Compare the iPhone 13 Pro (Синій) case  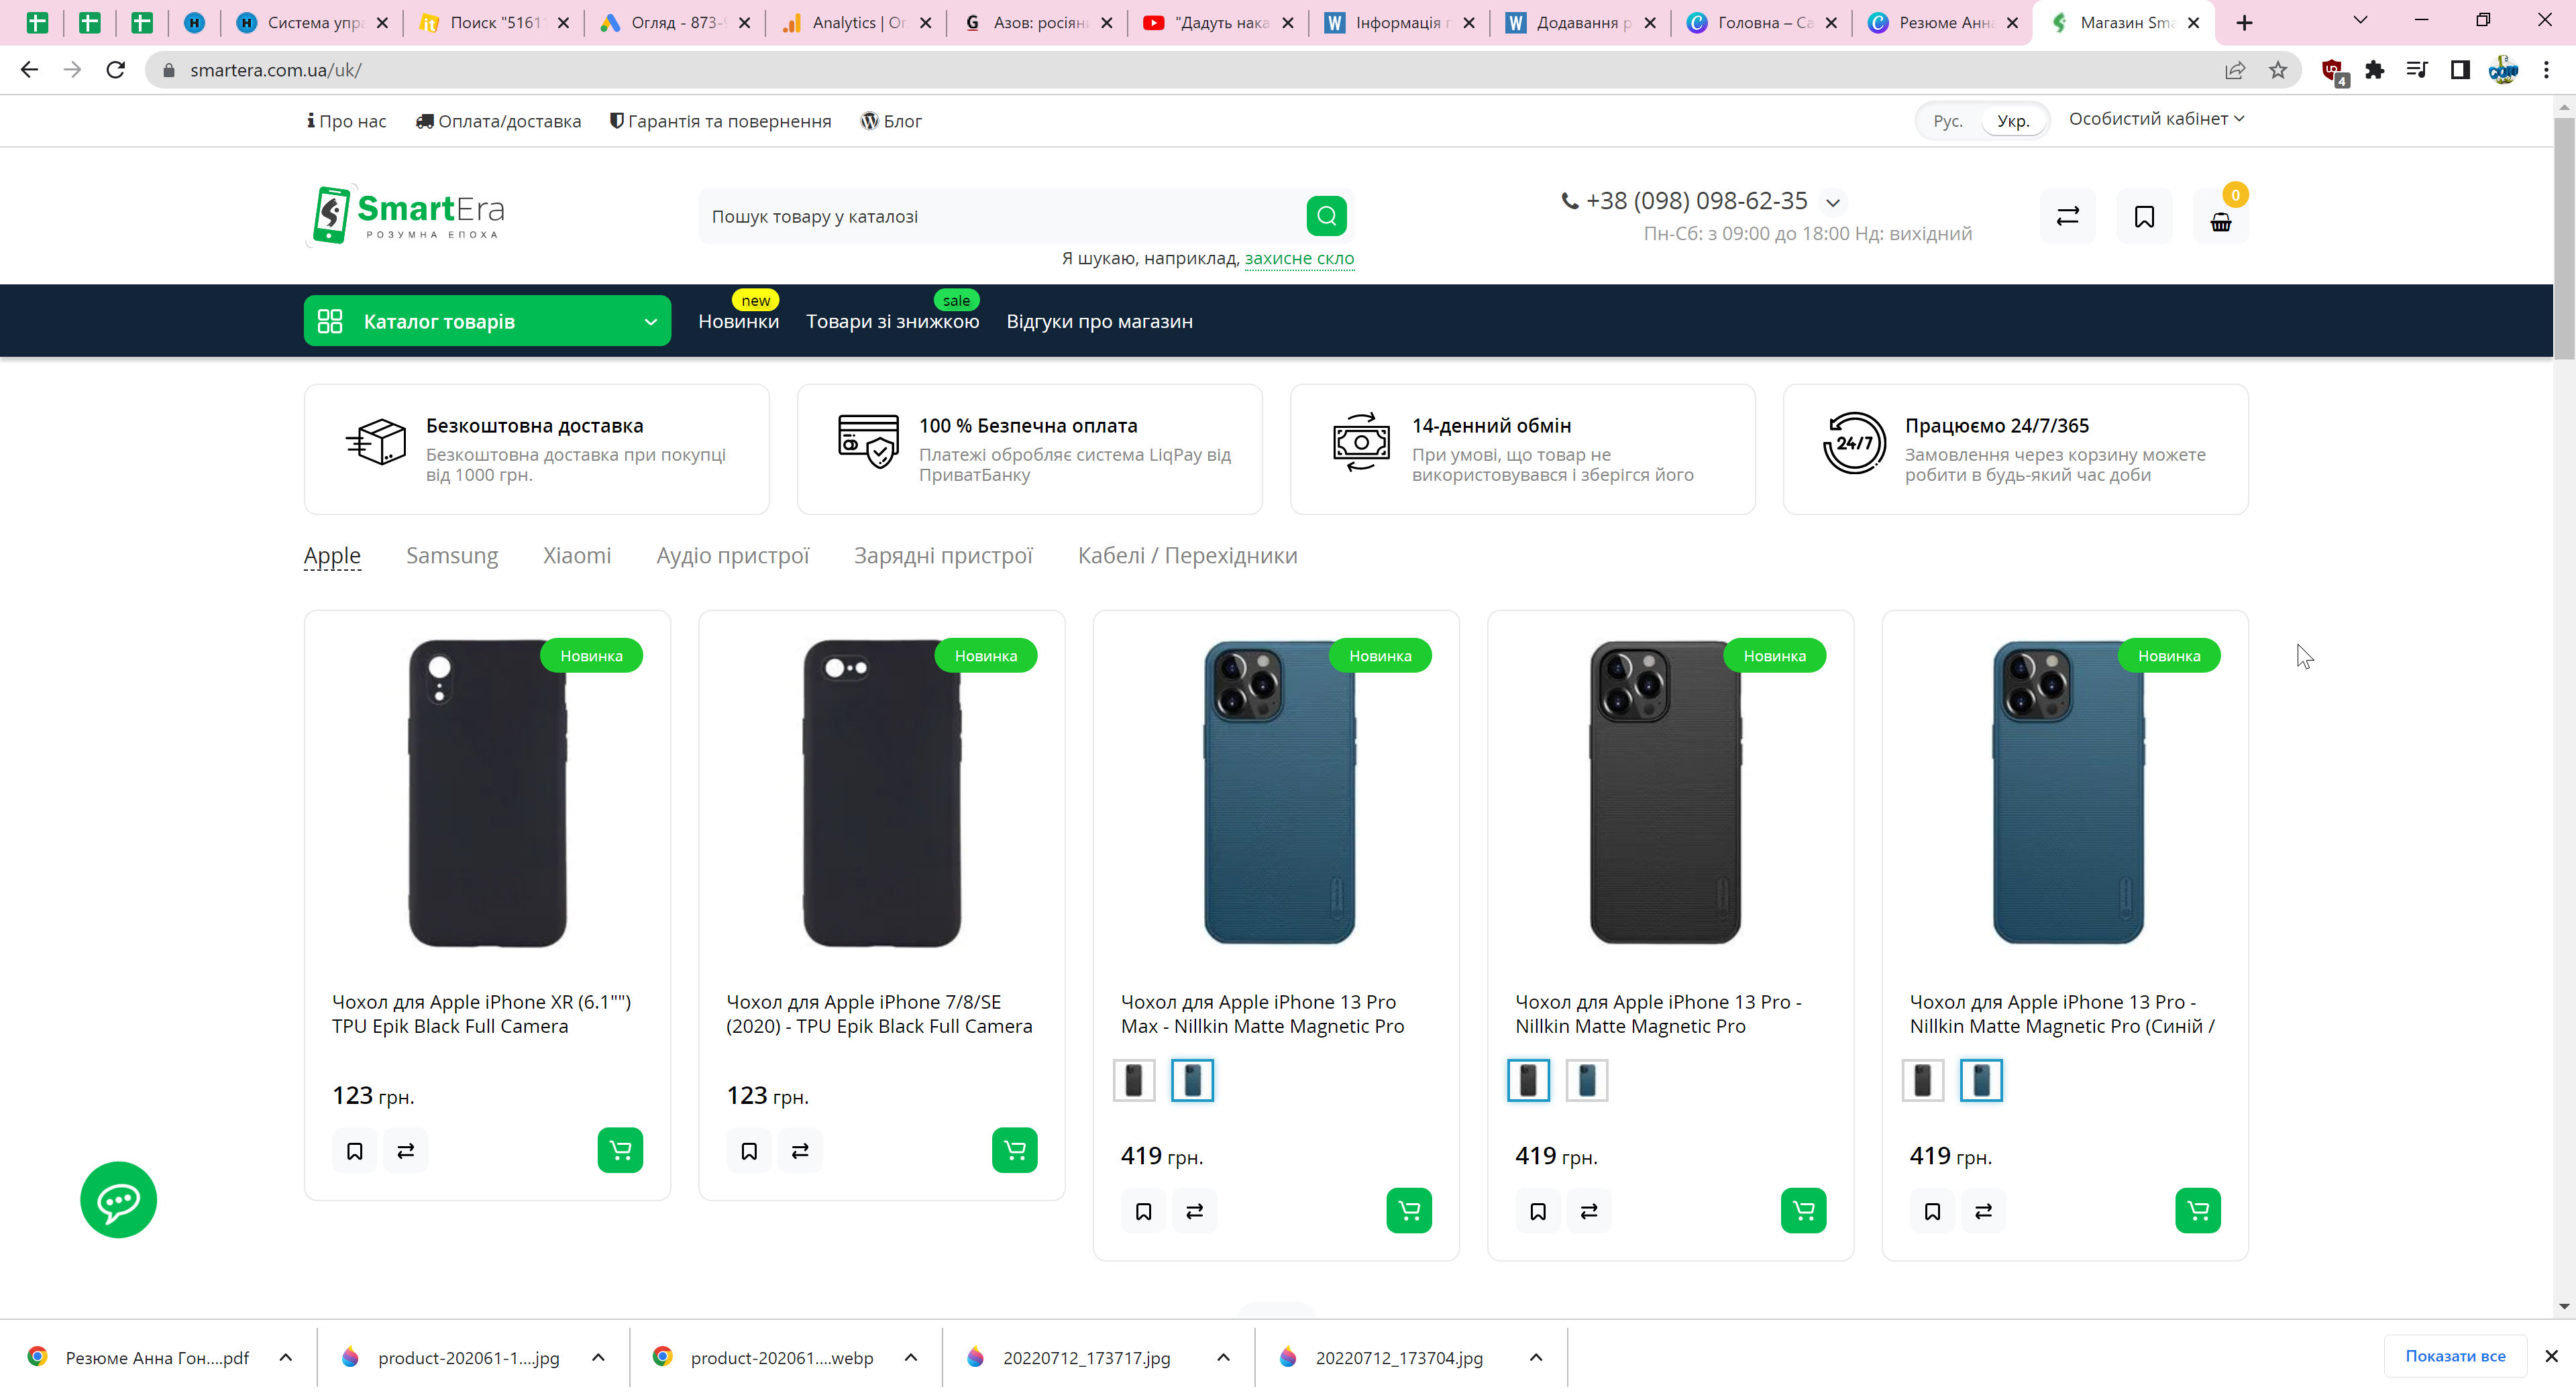(1983, 1211)
